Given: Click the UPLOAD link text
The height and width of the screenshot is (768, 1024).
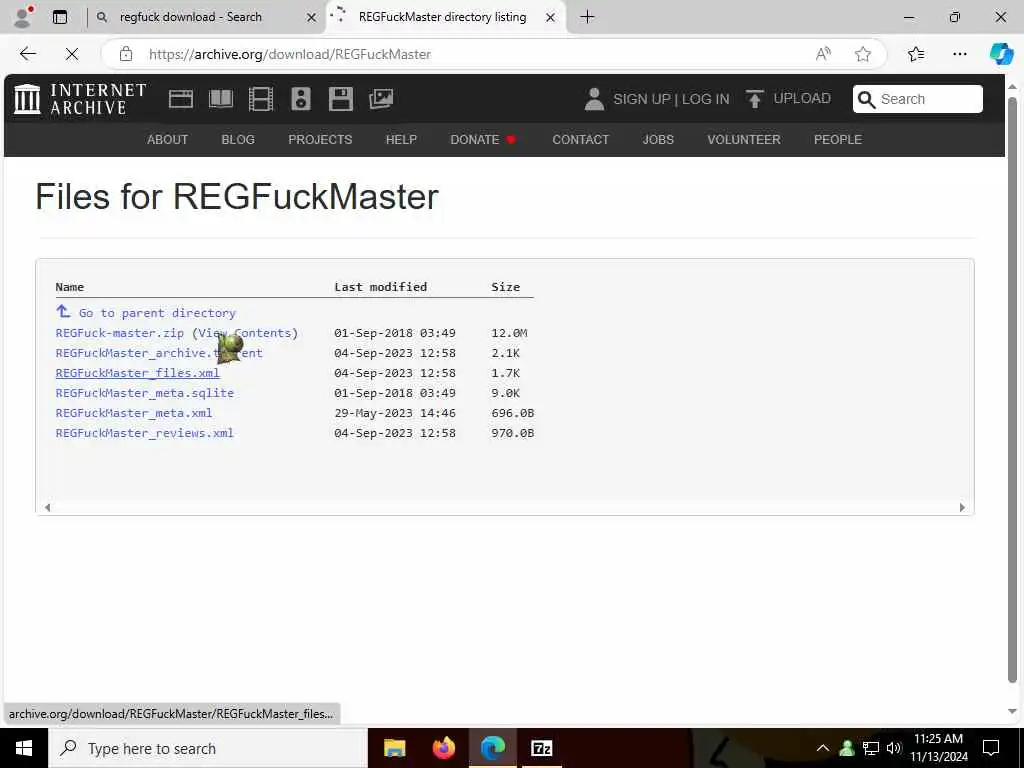Looking at the screenshot, I should click(802, 99).
